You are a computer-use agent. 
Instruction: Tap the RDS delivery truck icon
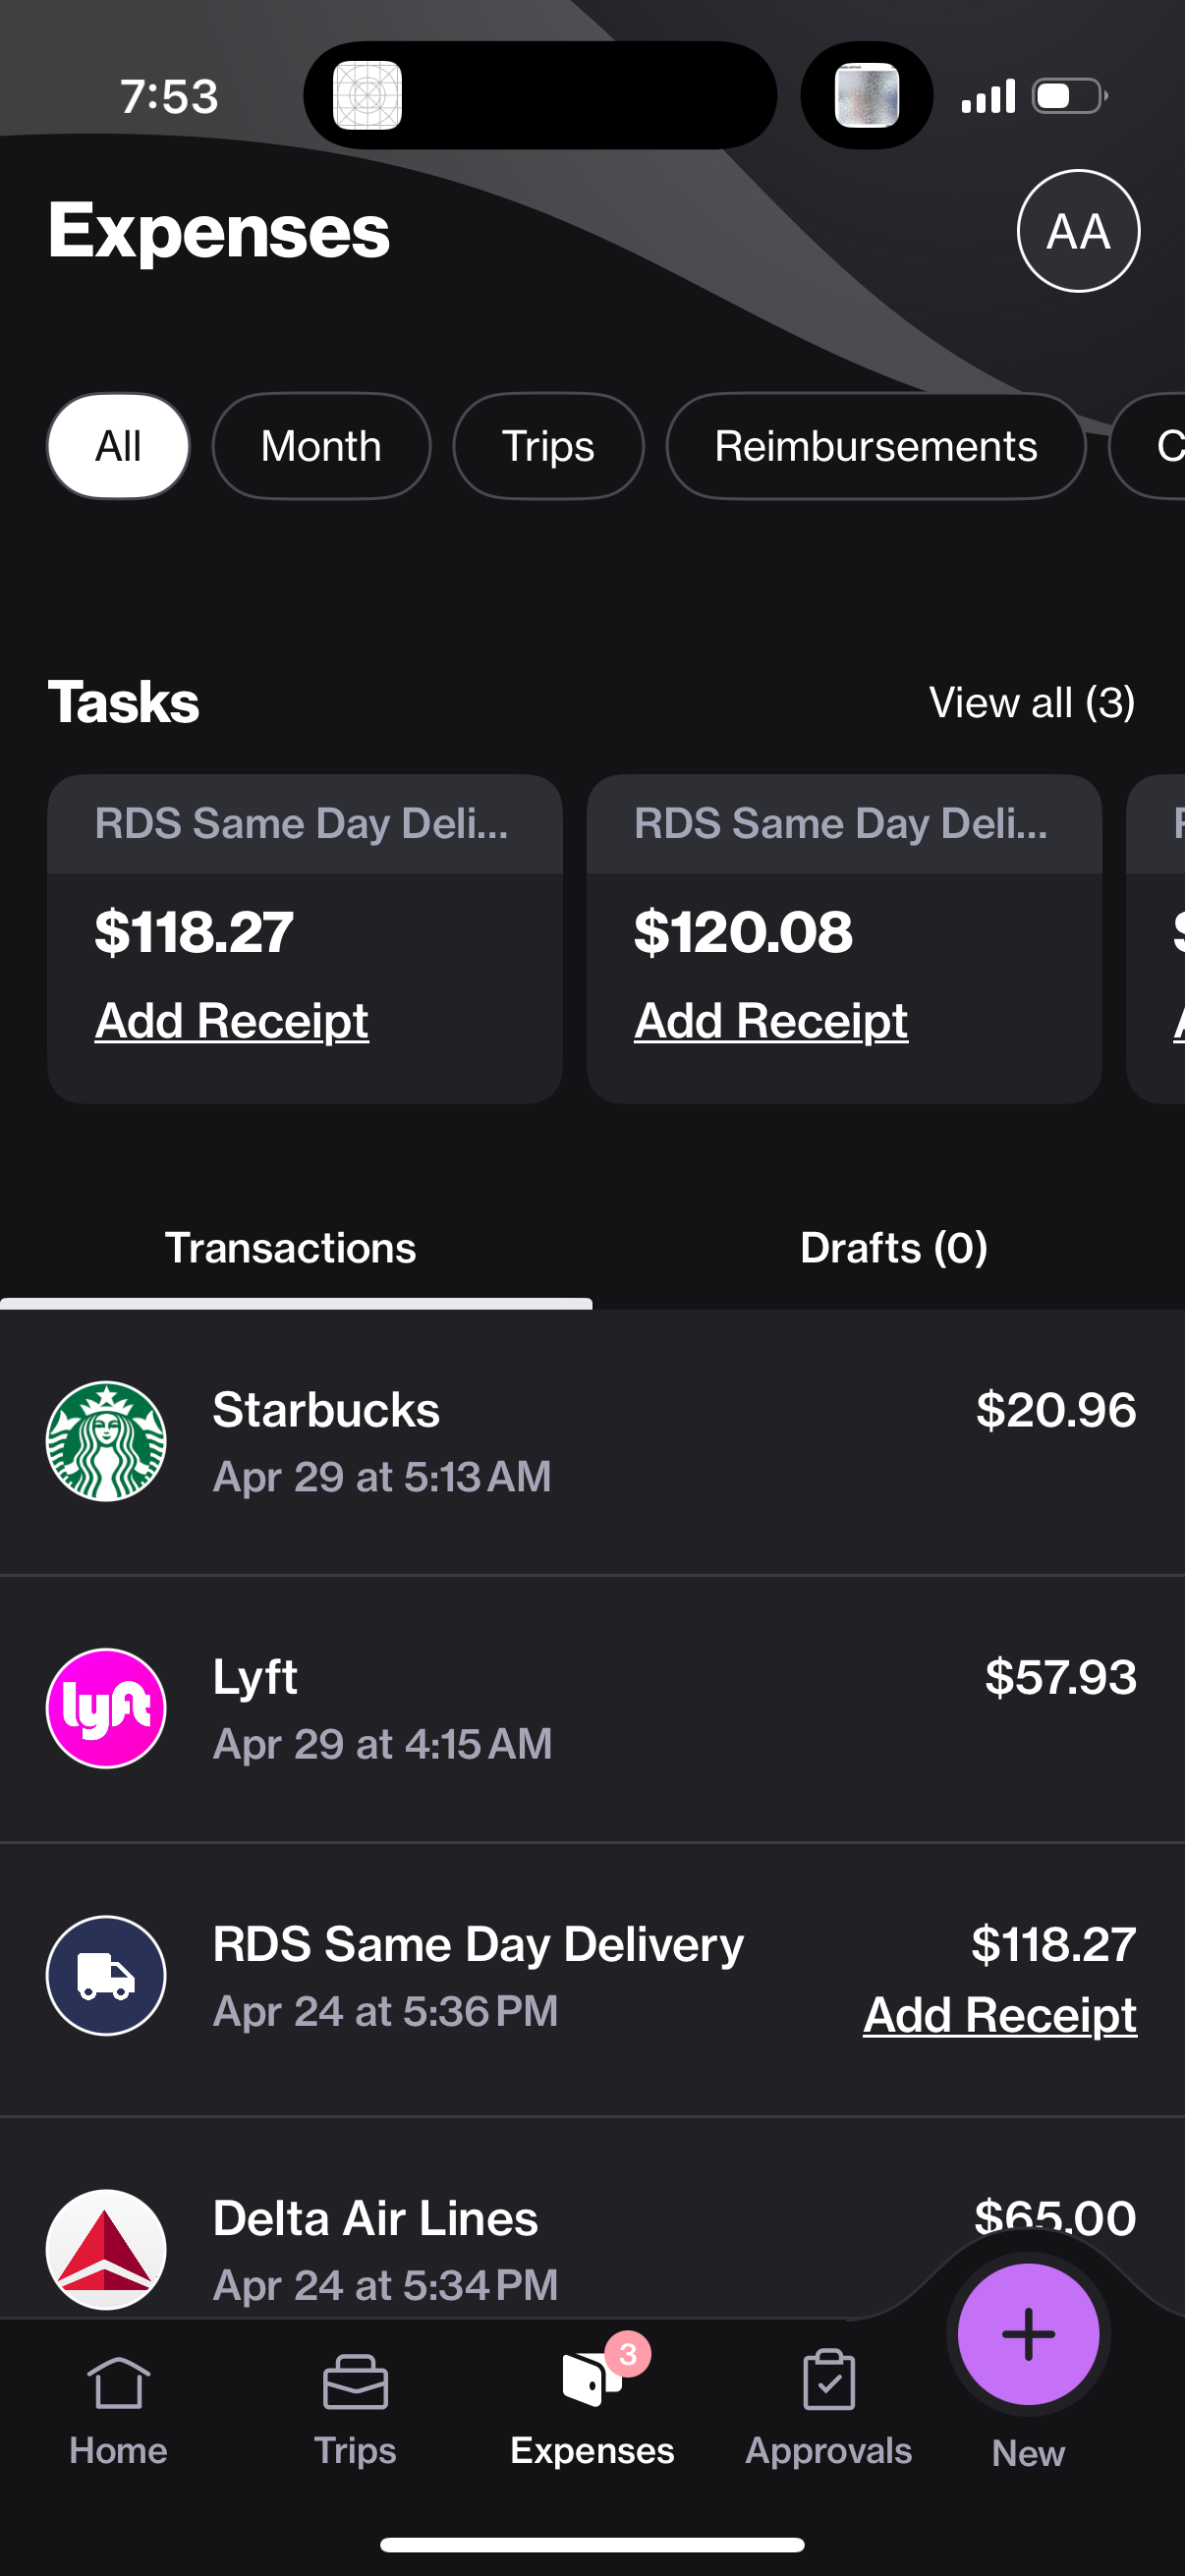106,1975
